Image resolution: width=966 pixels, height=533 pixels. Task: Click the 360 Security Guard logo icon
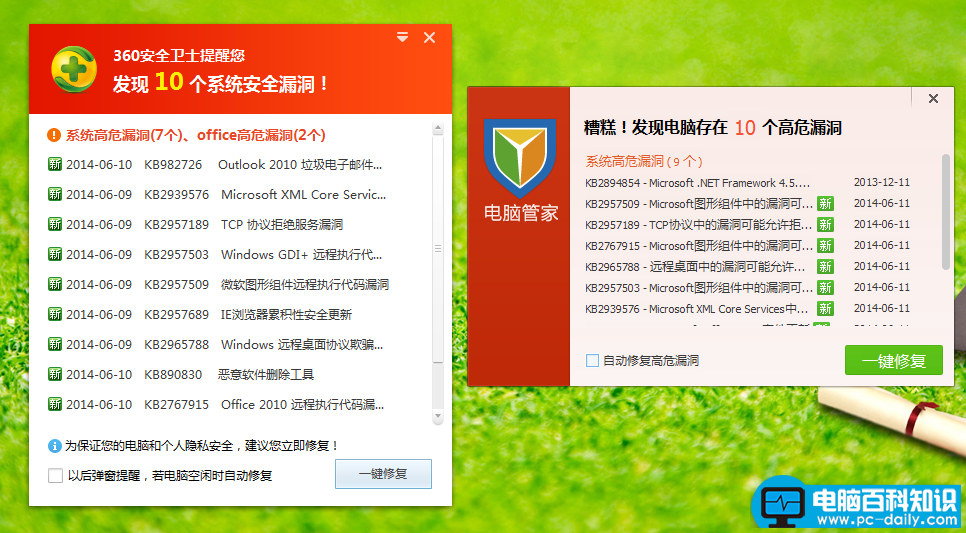coord(74,70)
